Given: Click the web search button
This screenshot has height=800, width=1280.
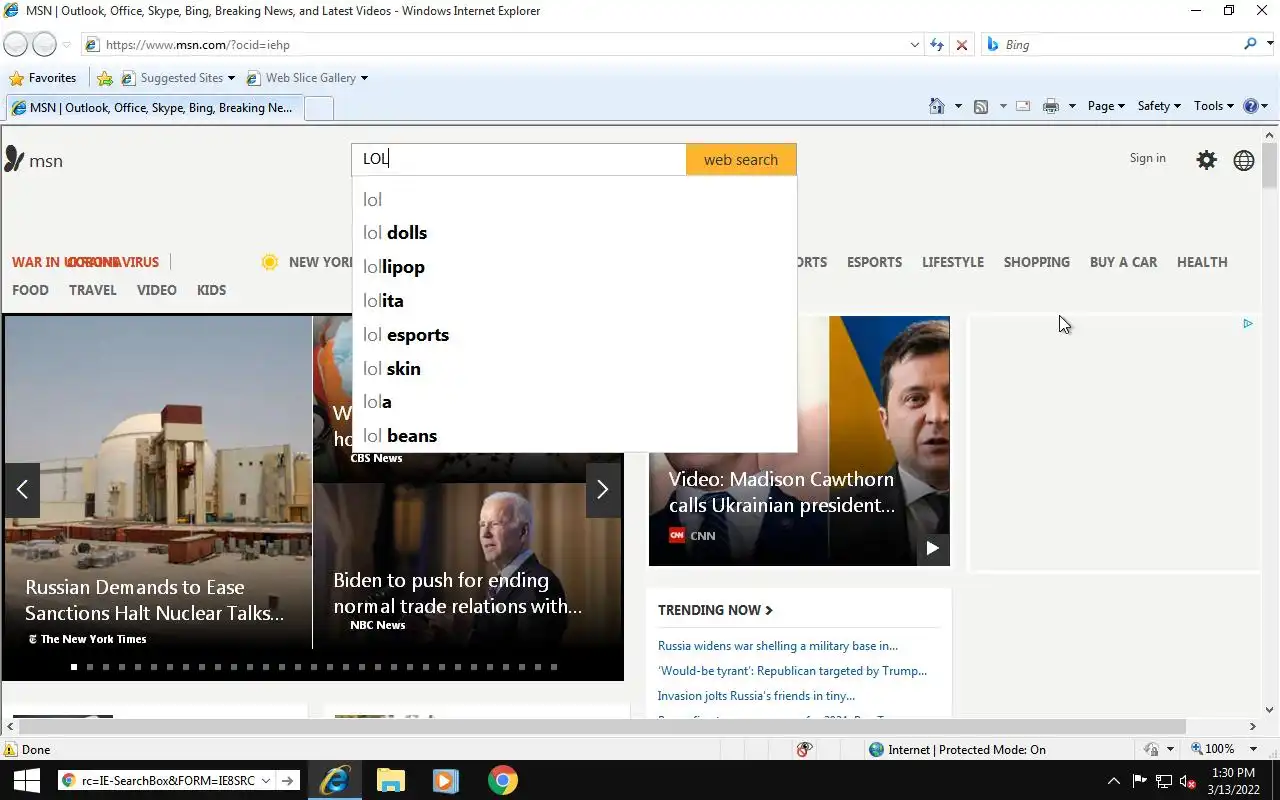Looking at the screenshot, I should [x=741, y=159].
